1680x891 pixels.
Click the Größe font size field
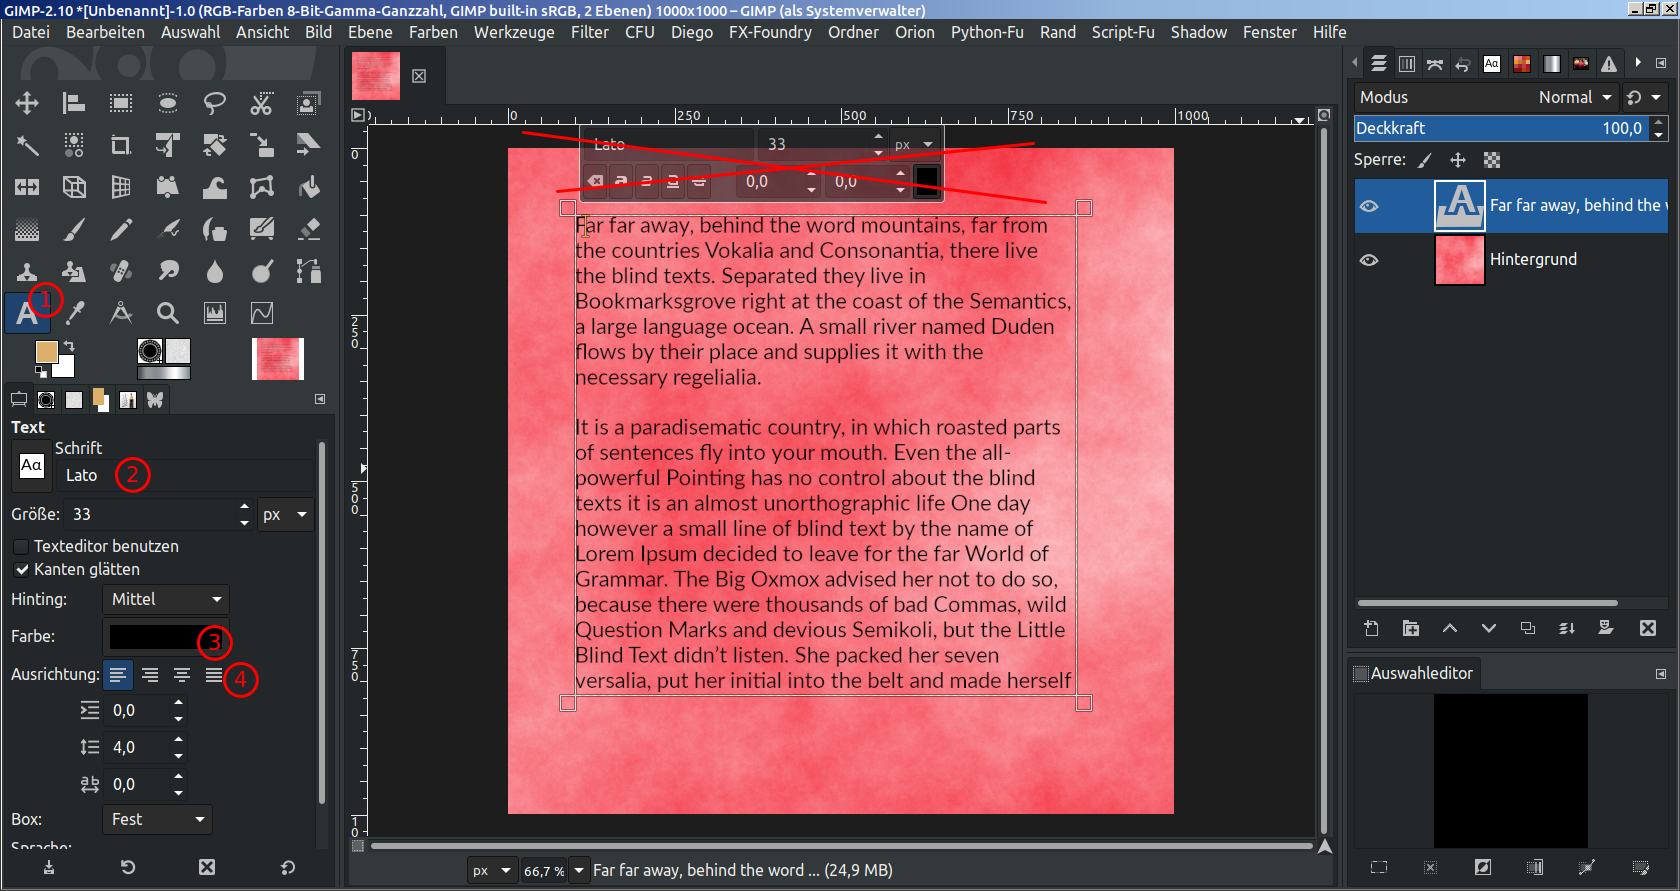(x=150, y=514)
